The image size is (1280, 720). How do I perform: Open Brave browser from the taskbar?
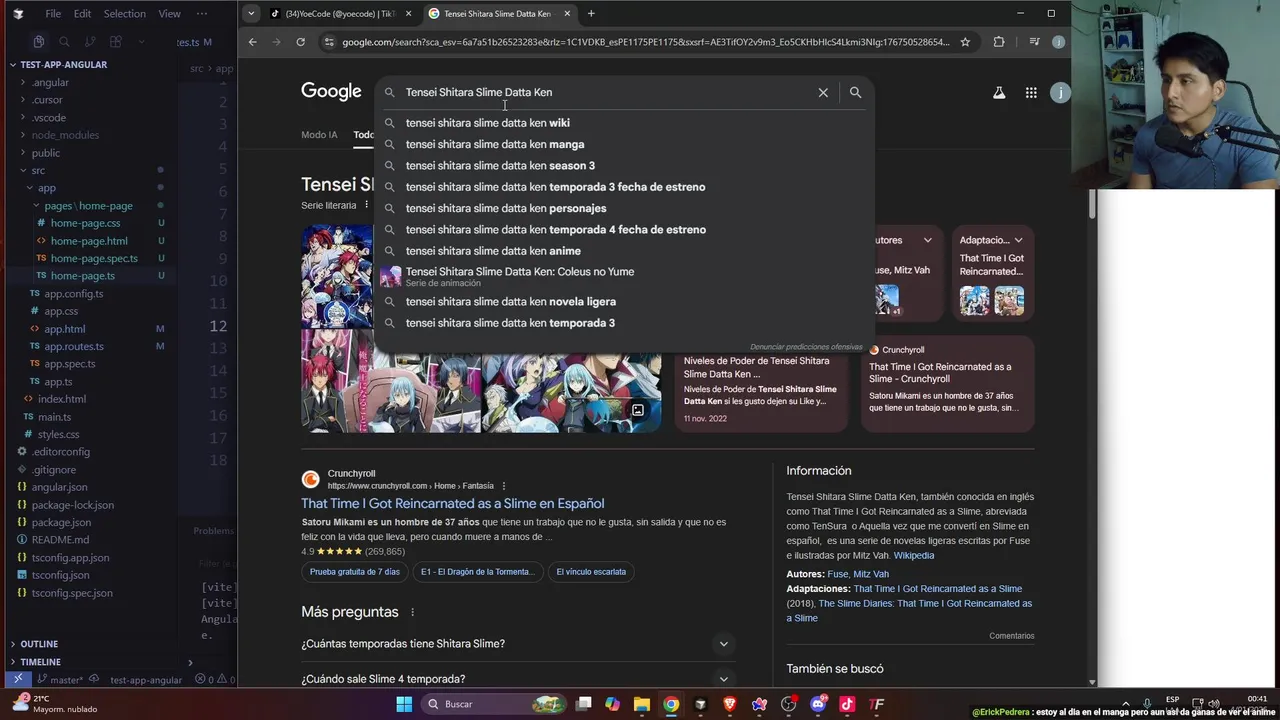pos(730,704)
